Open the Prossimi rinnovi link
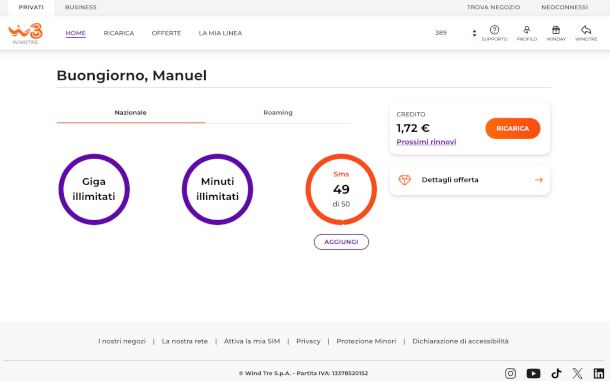 (426, 142)
